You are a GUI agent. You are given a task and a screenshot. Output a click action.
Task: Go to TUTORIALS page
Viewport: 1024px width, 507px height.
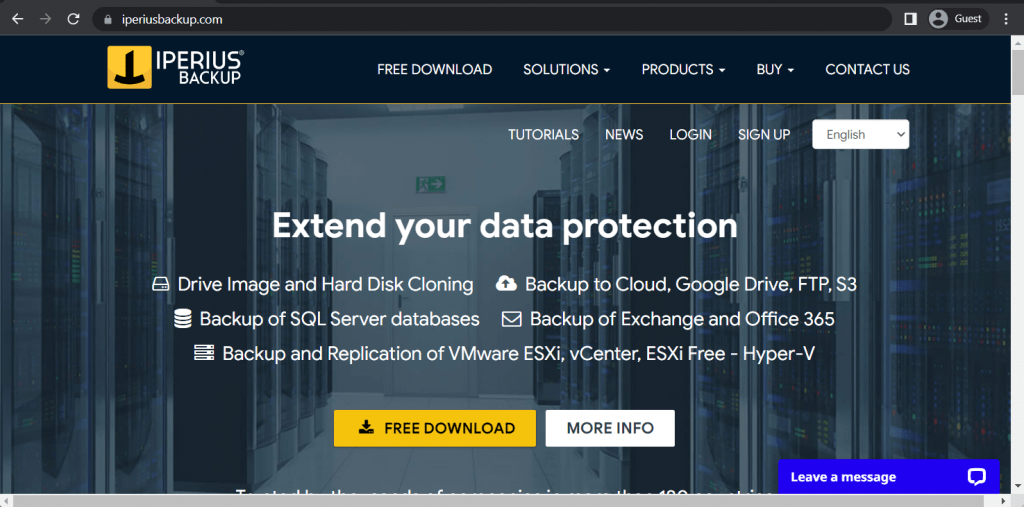click(543, 135)
